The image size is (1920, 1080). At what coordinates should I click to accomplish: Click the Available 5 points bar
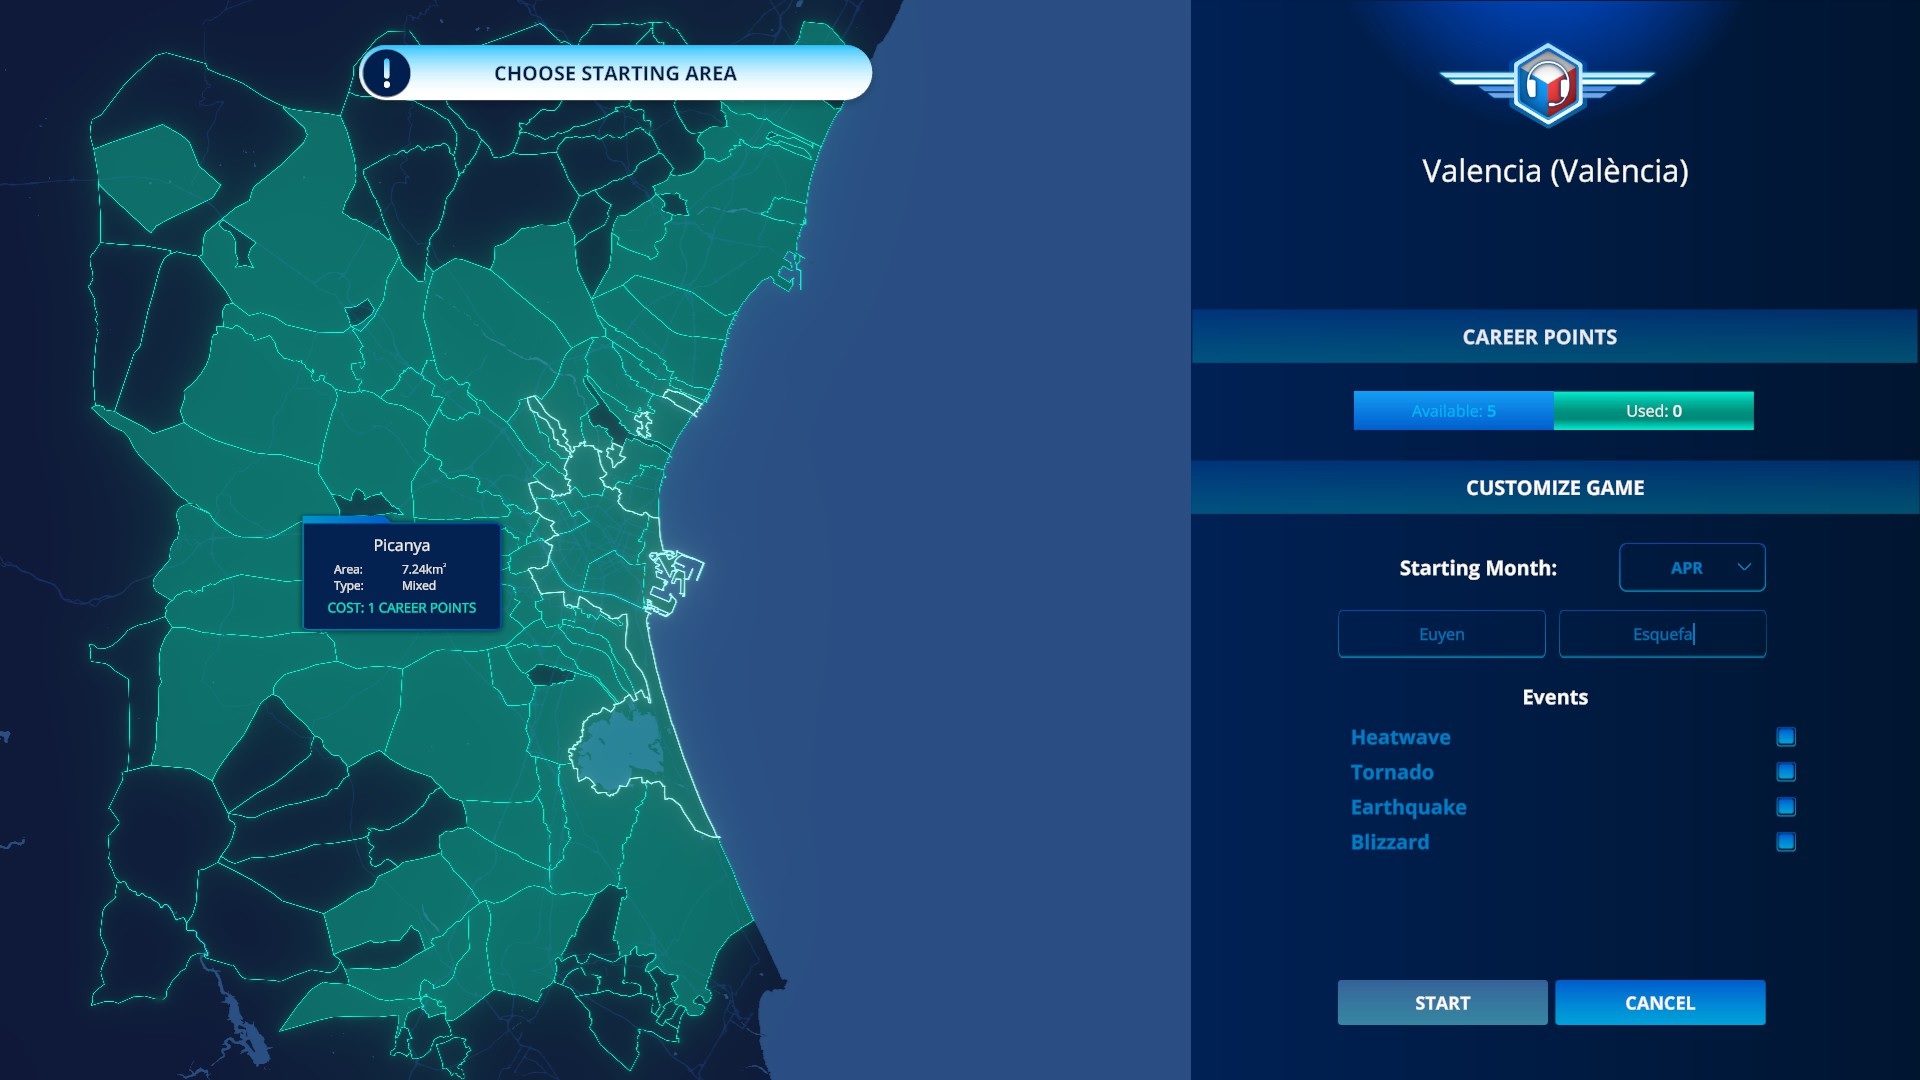pyautogui.click(x=1453, y=411)
